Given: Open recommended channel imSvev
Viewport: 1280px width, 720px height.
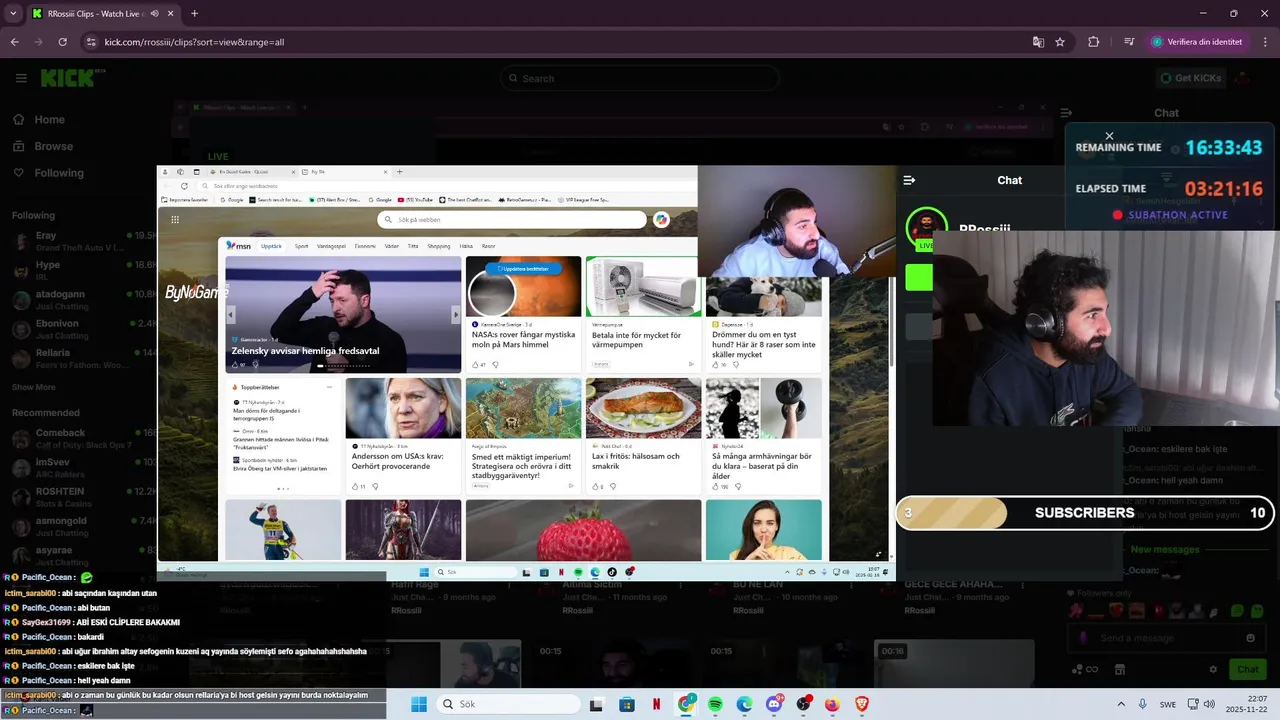Looking at the screenshot, I should tap(84, 467).
